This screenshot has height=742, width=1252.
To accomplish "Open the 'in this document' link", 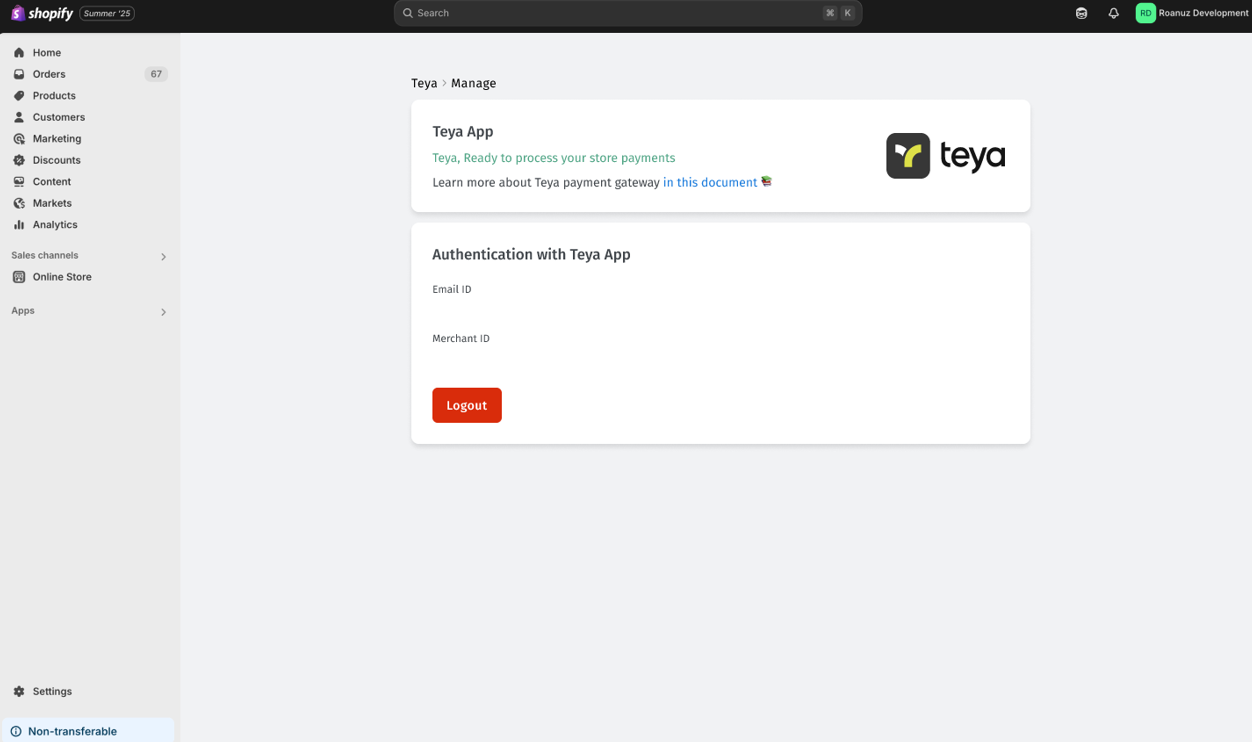I will click(710, 183).
